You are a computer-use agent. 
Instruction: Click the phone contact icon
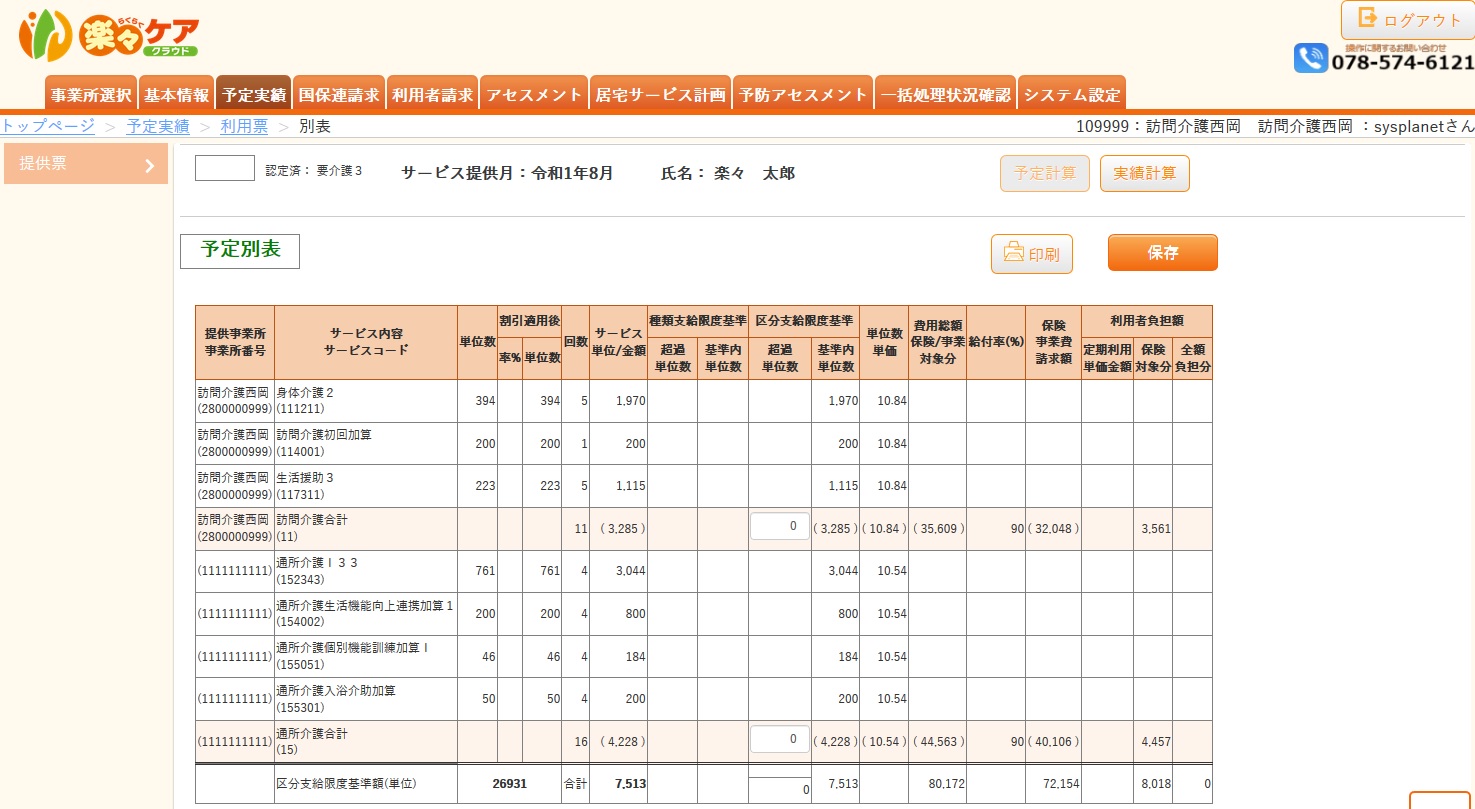pyautogui.click(x=1310, y=58)
